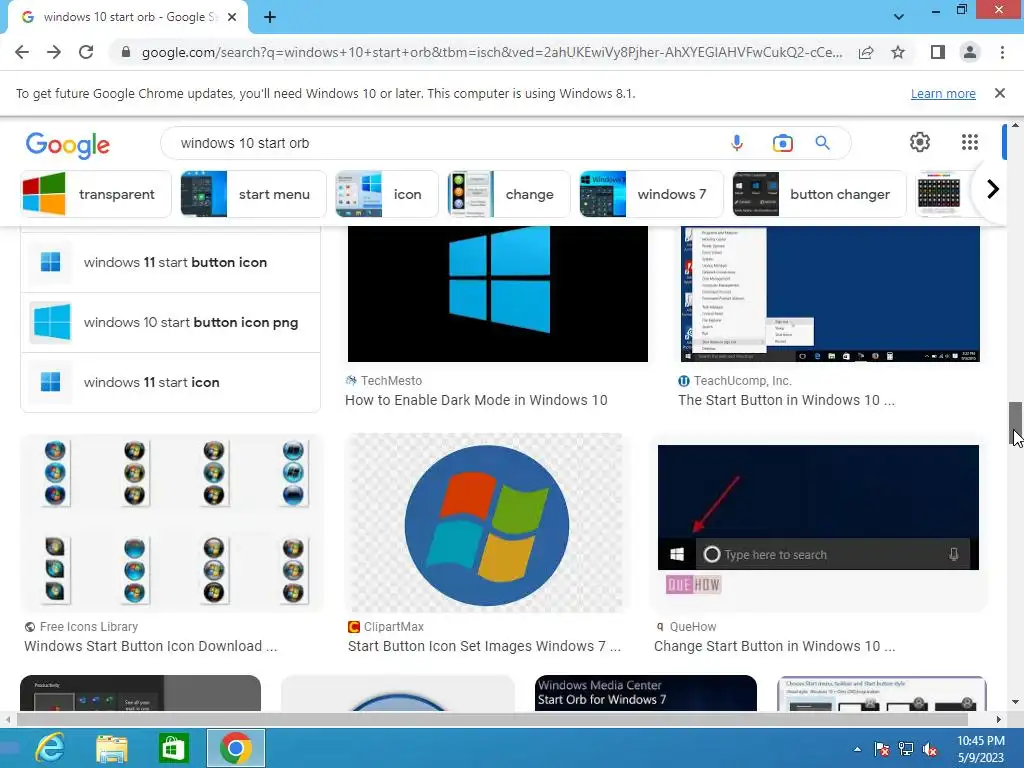Image resolution: width=1024 pixels, height=768 pixels.
Task: Start voice search with microphone
Action: tap(737, 142)
